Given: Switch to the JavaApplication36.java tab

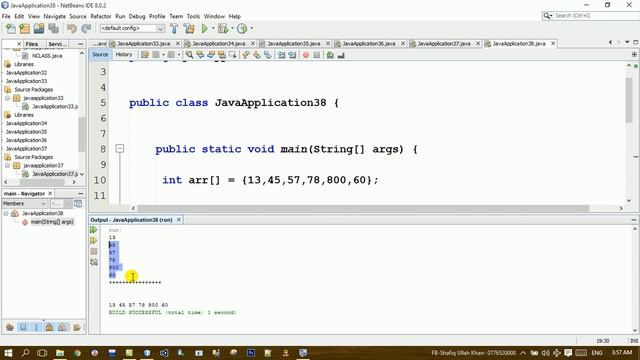Looking at the screenshot, I should pyautogui.click(x=369, y=43).
